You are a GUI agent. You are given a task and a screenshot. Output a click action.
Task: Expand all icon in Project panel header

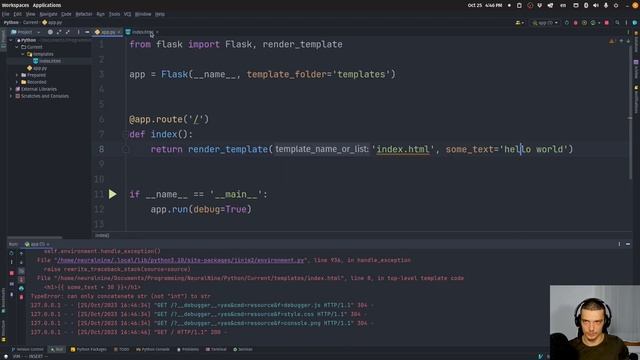[x=59, y=32]
